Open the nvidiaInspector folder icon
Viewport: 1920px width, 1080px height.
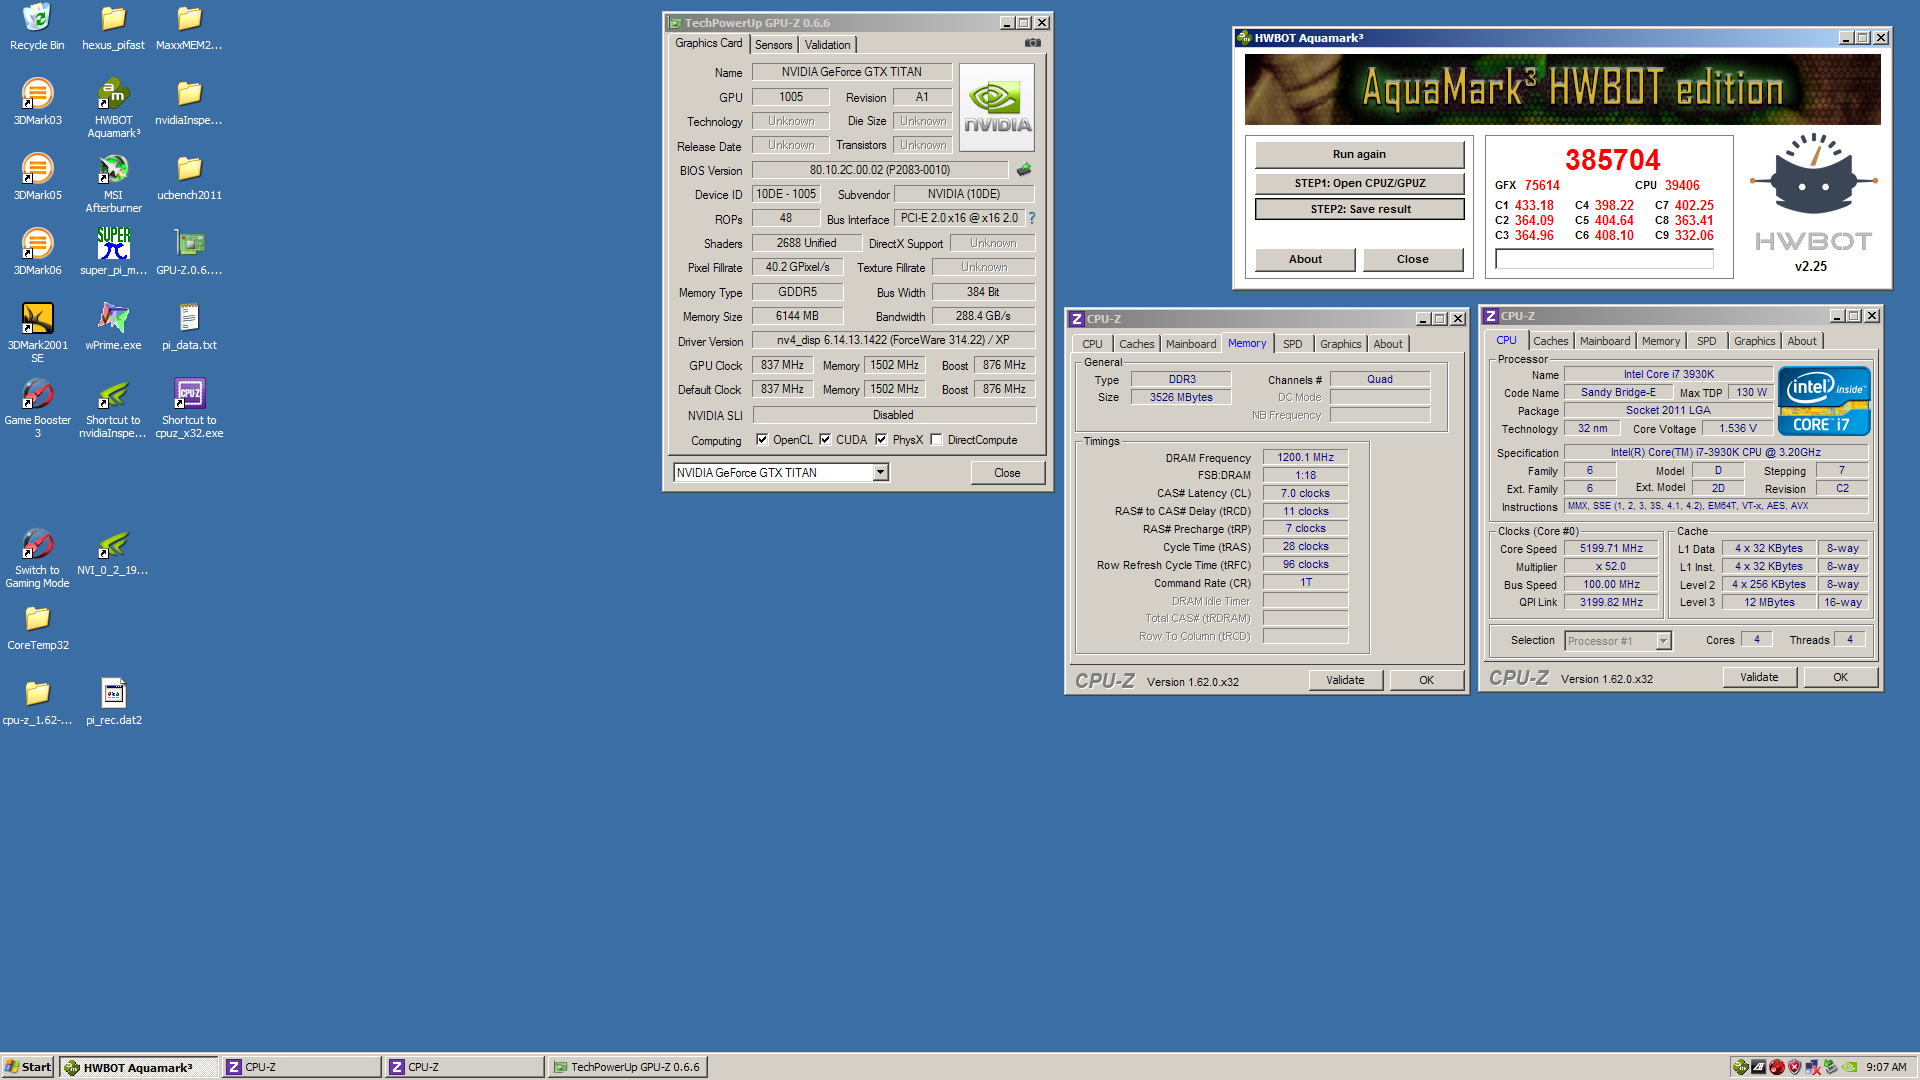tap(189, 101)
